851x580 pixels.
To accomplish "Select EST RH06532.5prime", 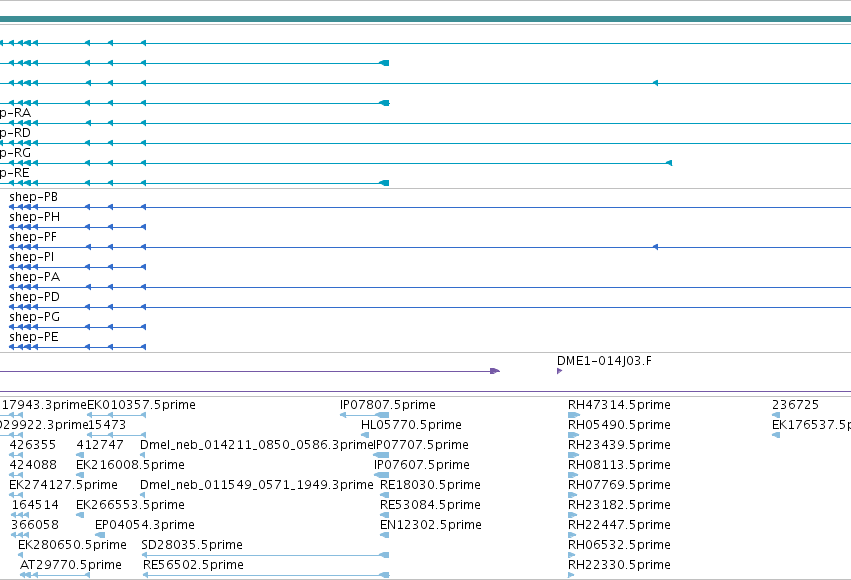I will click(619, 545).
